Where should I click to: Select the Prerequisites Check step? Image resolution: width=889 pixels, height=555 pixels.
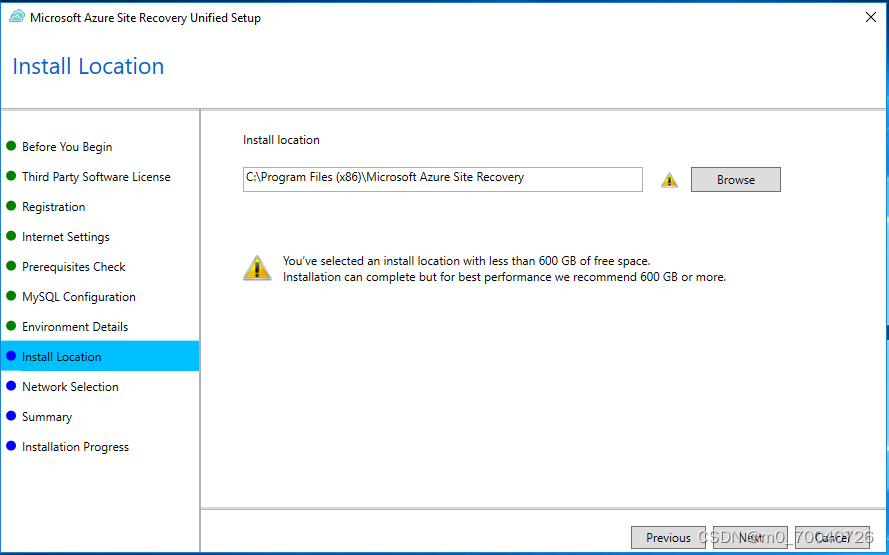(74, 267)
